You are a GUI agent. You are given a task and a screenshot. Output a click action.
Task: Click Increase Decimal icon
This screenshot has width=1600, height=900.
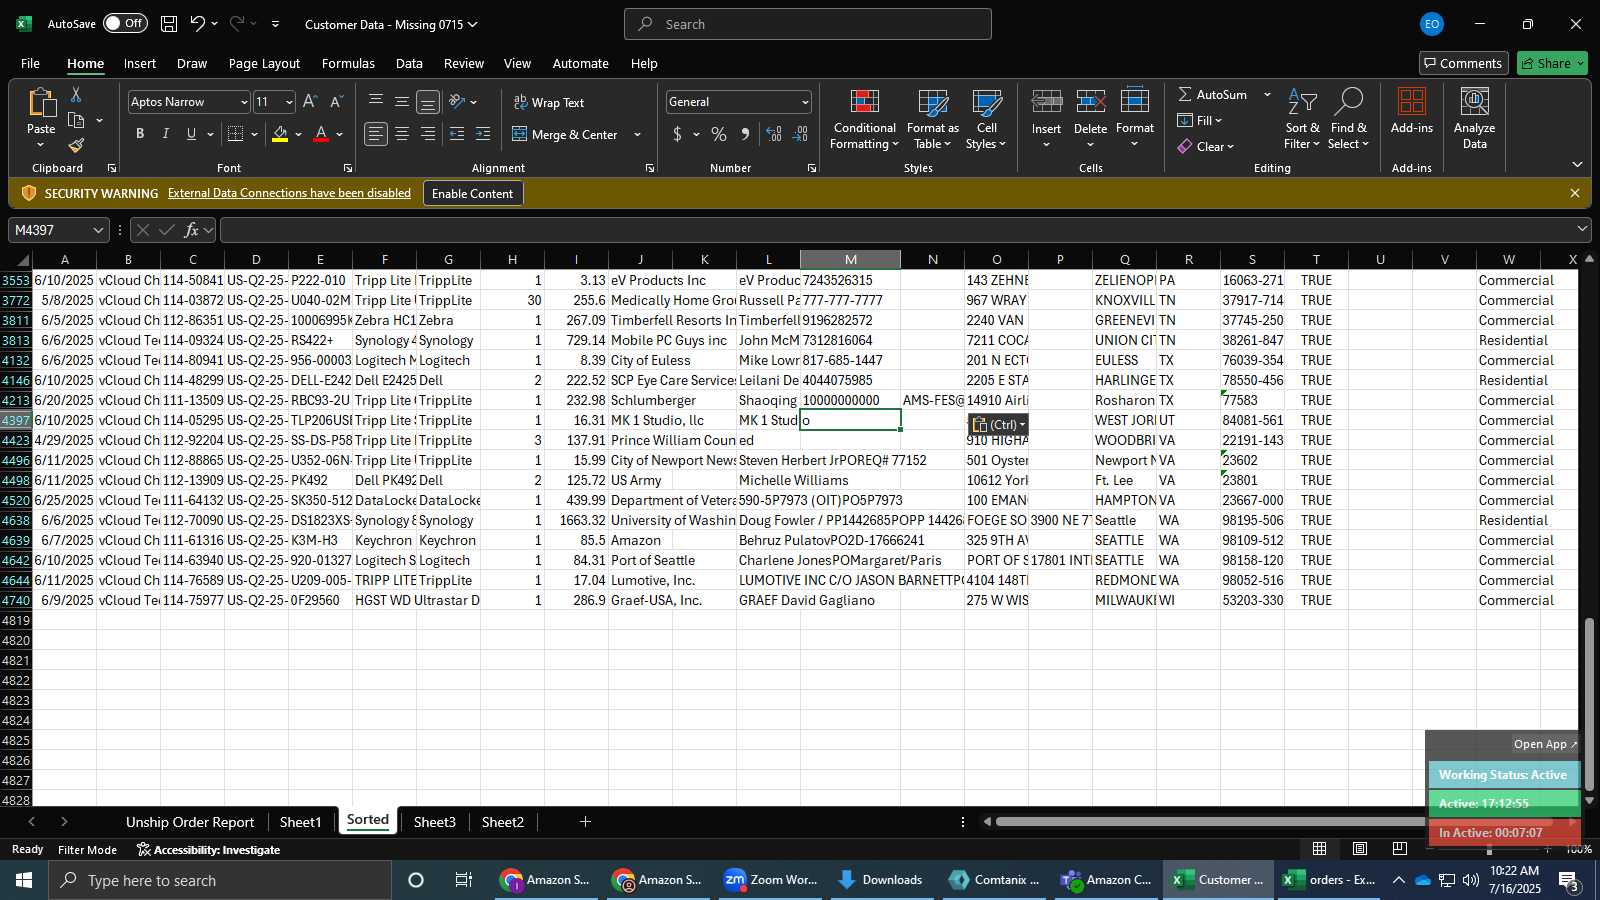[x=774, y=134]
